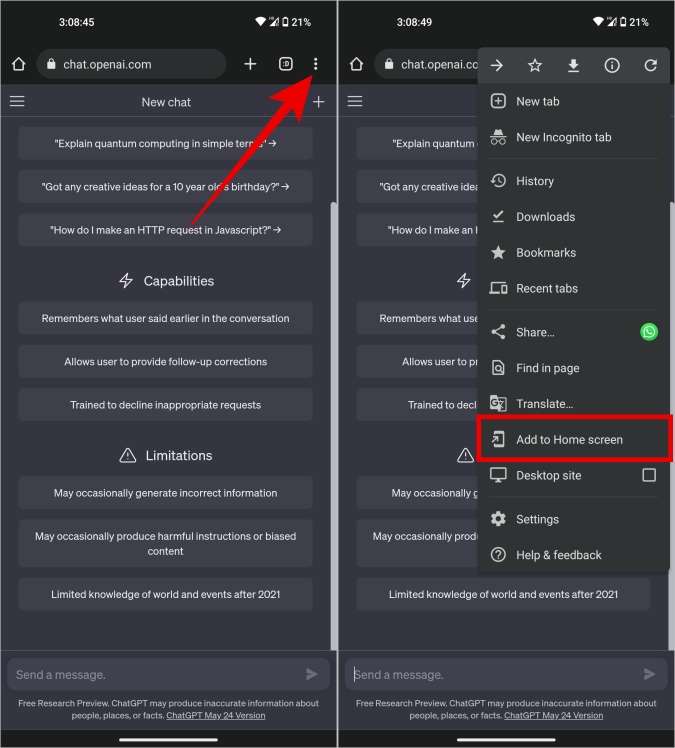Open History from the menu
The height and width of the screenshot is (748, 675).
573,181
